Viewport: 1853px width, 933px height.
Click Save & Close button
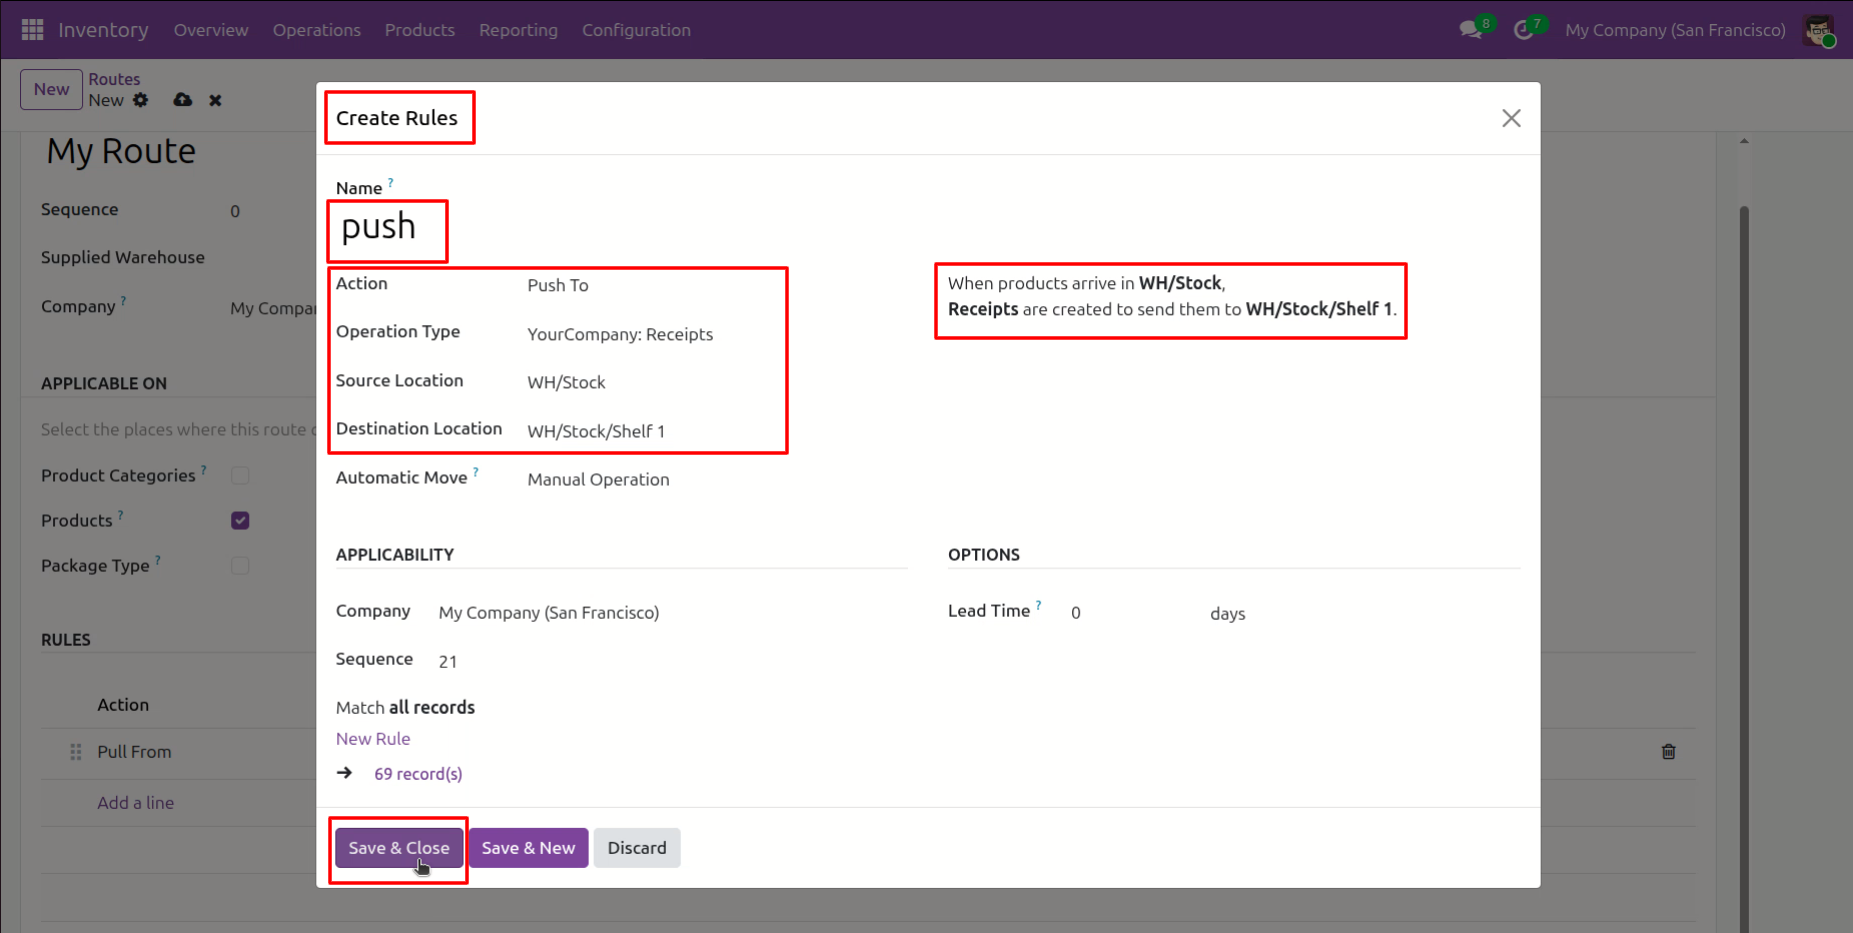pos(399,848)
